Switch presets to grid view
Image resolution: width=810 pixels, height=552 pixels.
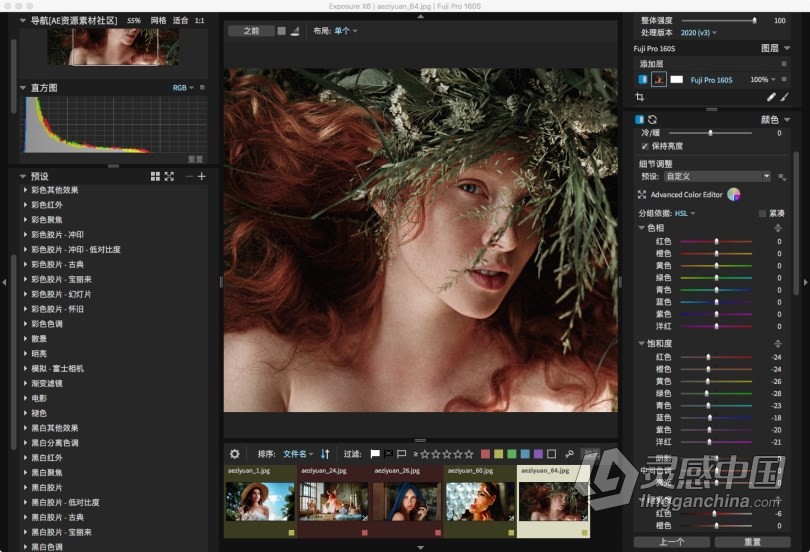pos(155,177)
